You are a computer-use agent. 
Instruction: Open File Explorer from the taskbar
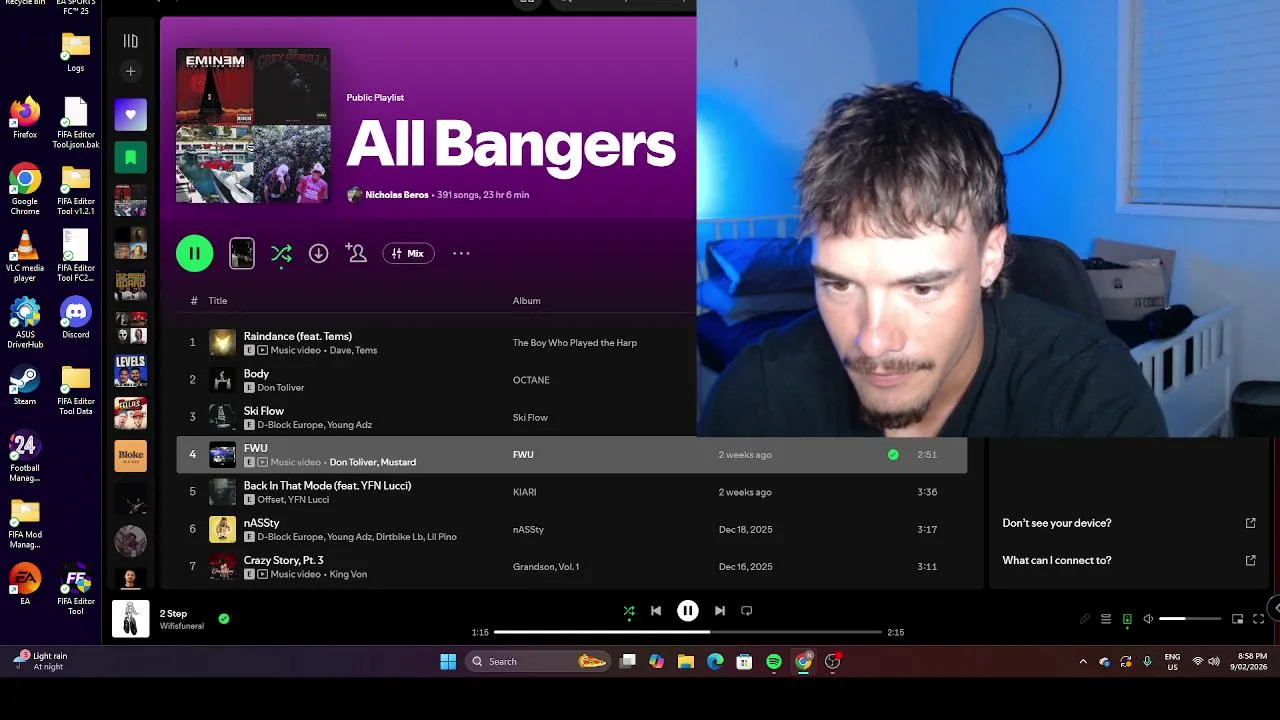click(686, 661)
